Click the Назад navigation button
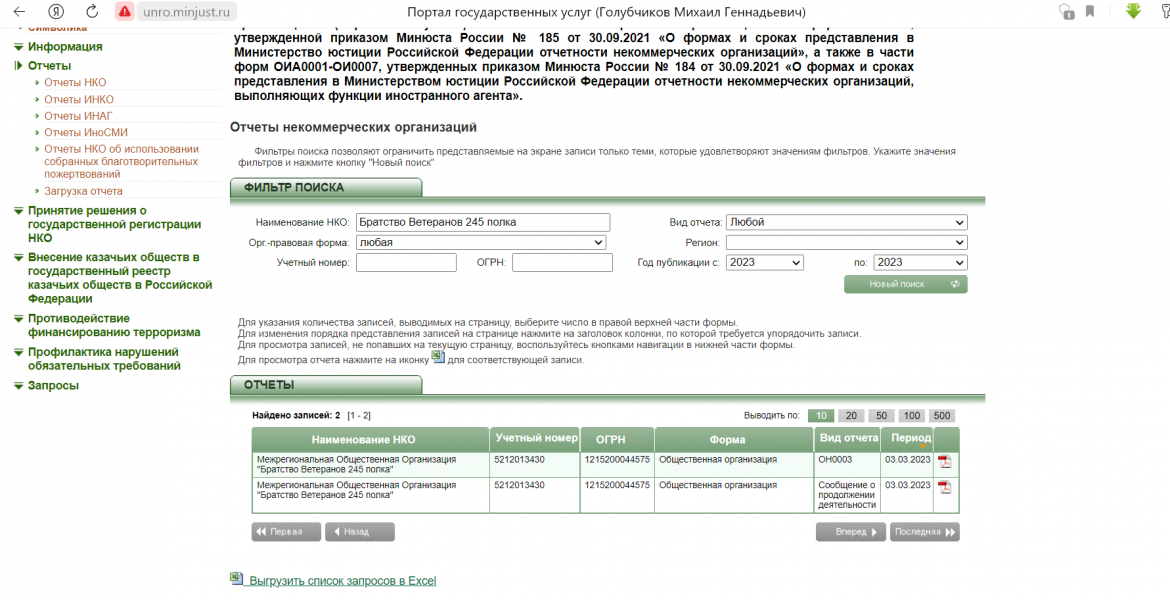This screenshot has width=1170, height=600. click(x=360, y=532)
